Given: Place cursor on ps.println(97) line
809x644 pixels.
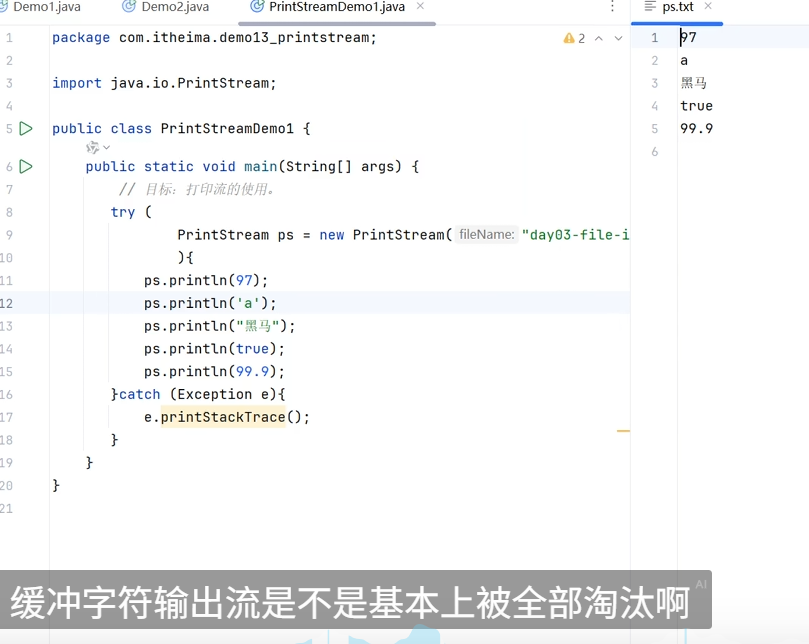Looking at the screenshot, I should [x=206, y=280].
